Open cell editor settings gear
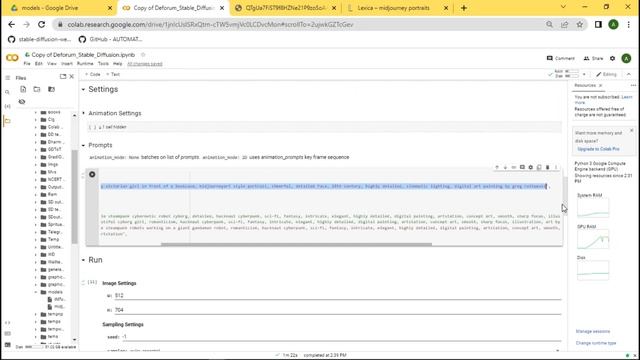Viewport: 640px width, 360px height. tap(531, 167)
